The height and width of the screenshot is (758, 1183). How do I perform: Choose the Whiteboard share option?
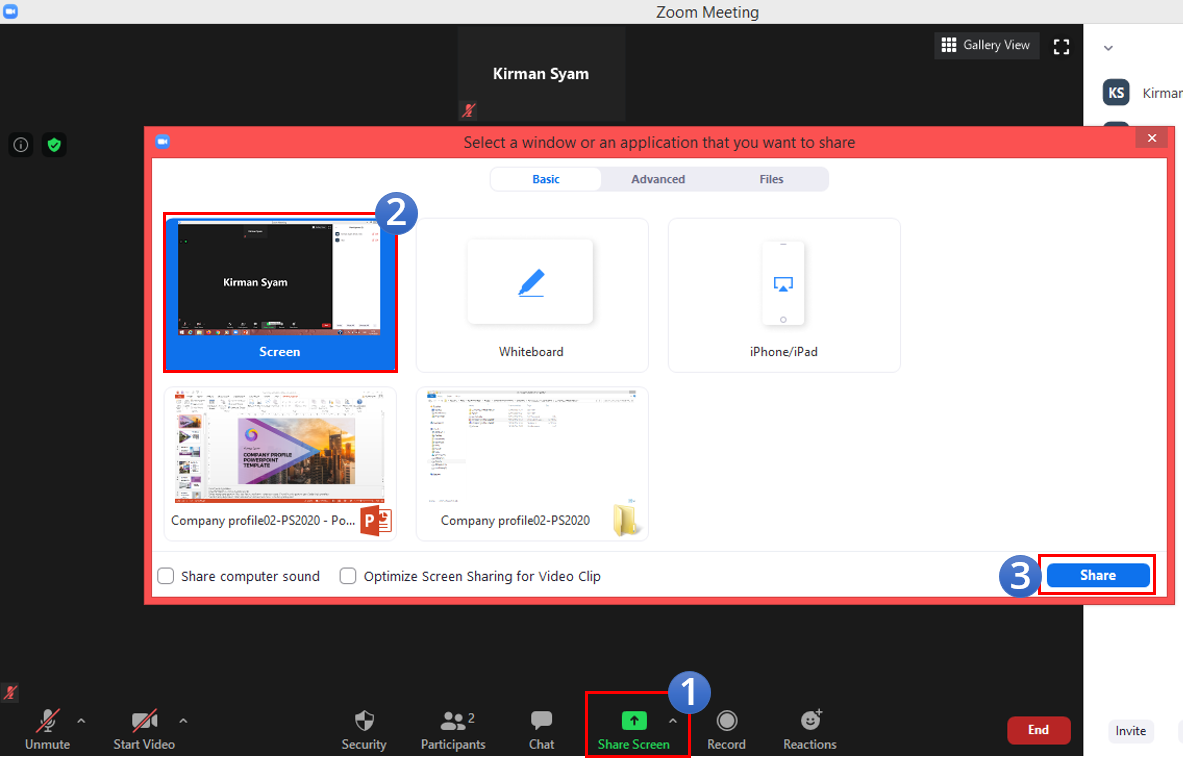coord(532,296)
